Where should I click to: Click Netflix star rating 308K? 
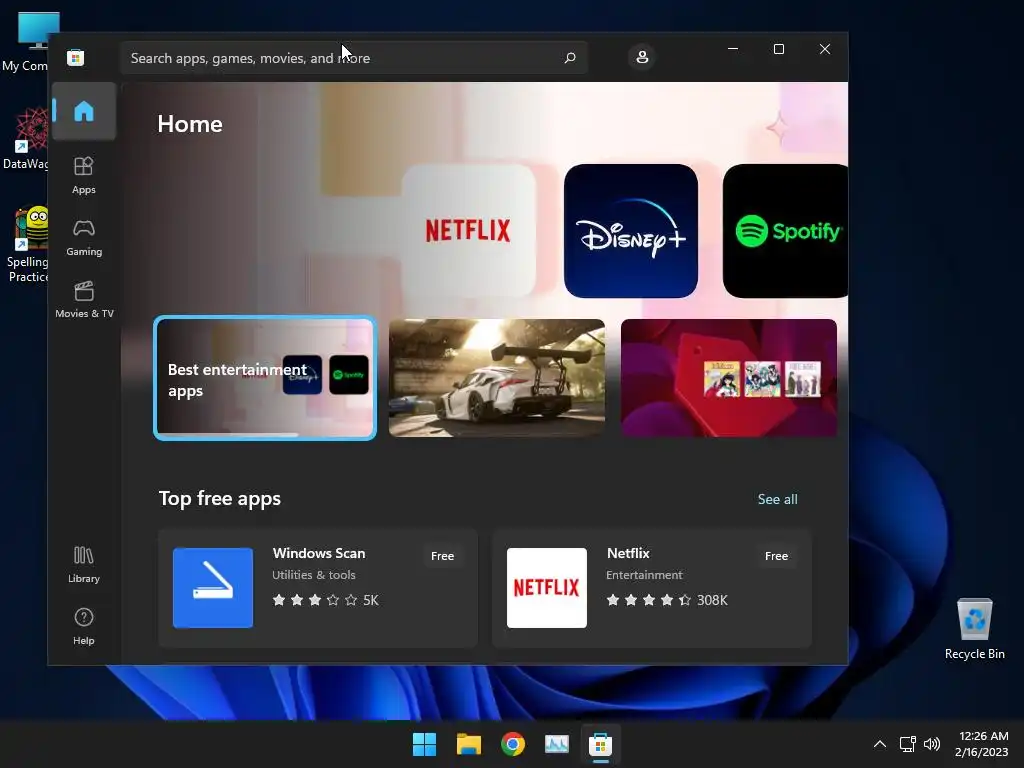(667, 600)
